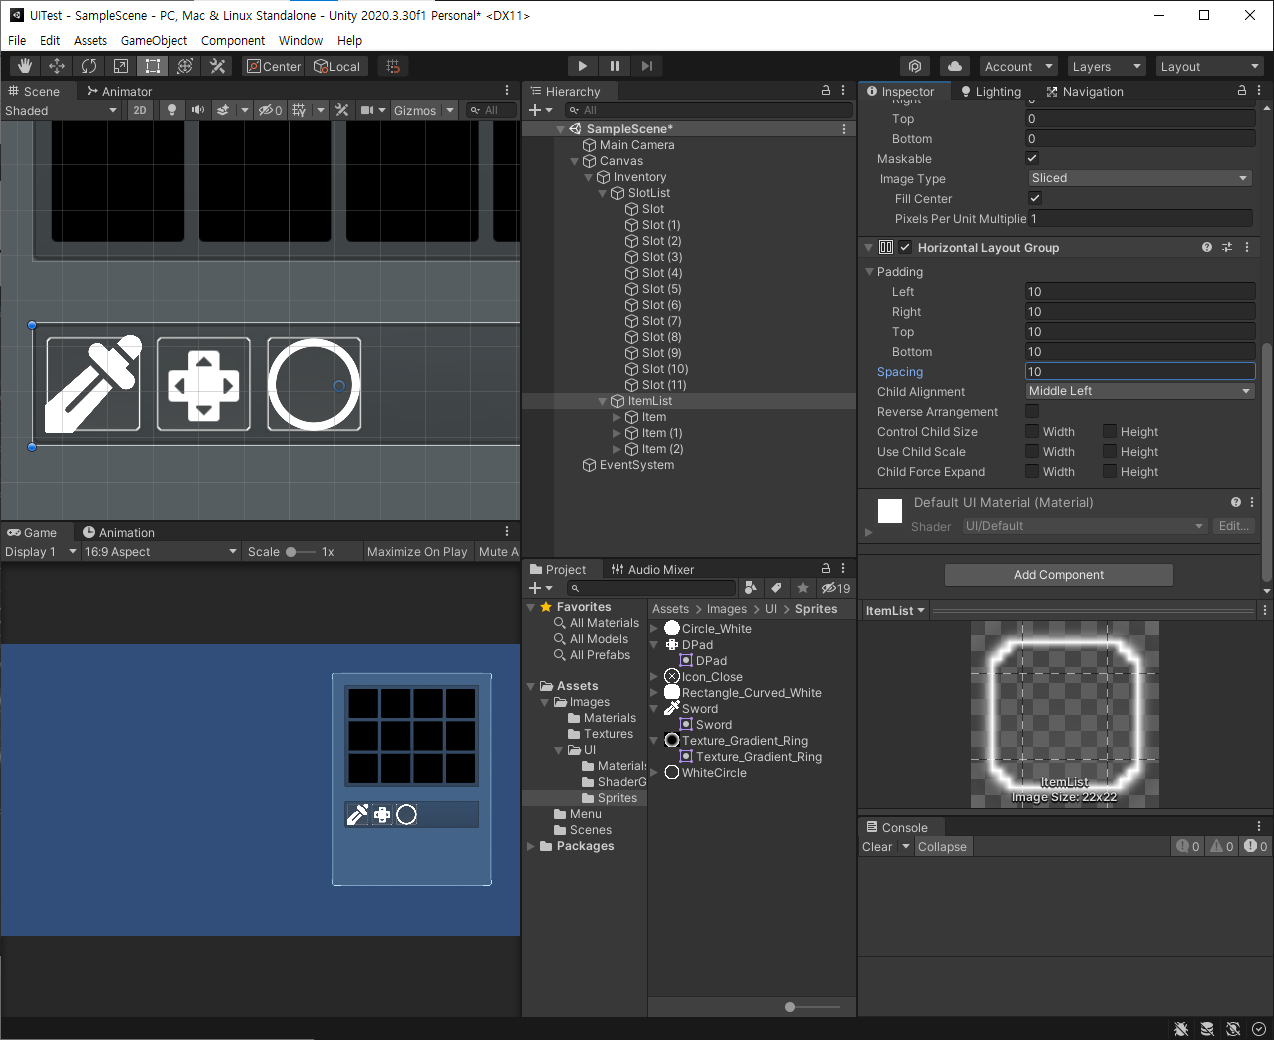The width and height of the screenshot is (1274, 1040).
Task: Open the Assets menu
Action: click(90, 40)
